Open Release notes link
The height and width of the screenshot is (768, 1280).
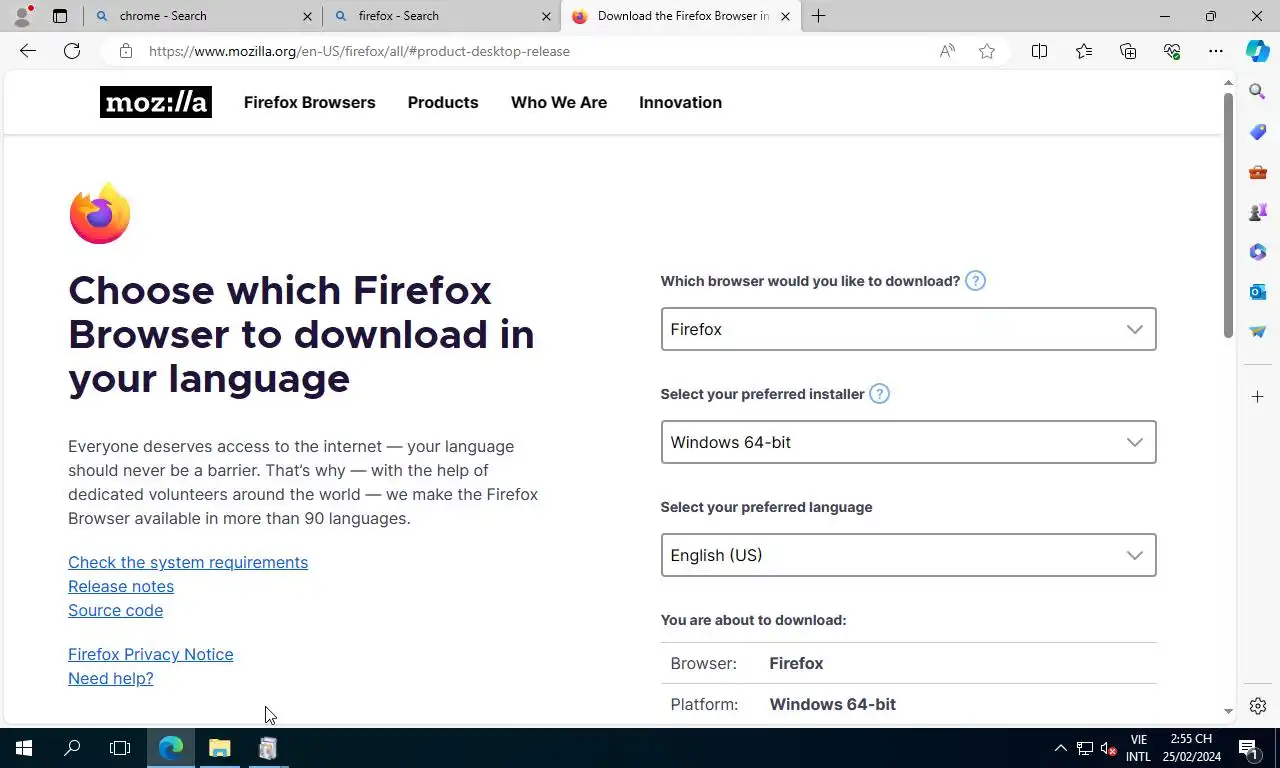pos(121,586)
